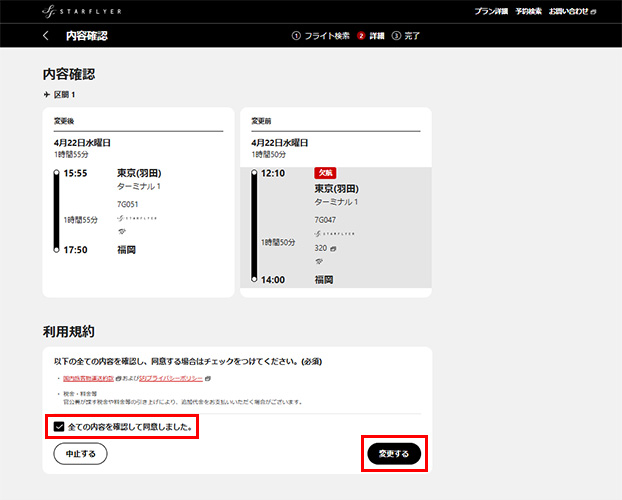Image resolution: width=622 pixels, height=500 pixels.
Task: Toggle the 全ての内容を確認して同意しました checkbox
Action: [59, 427]
